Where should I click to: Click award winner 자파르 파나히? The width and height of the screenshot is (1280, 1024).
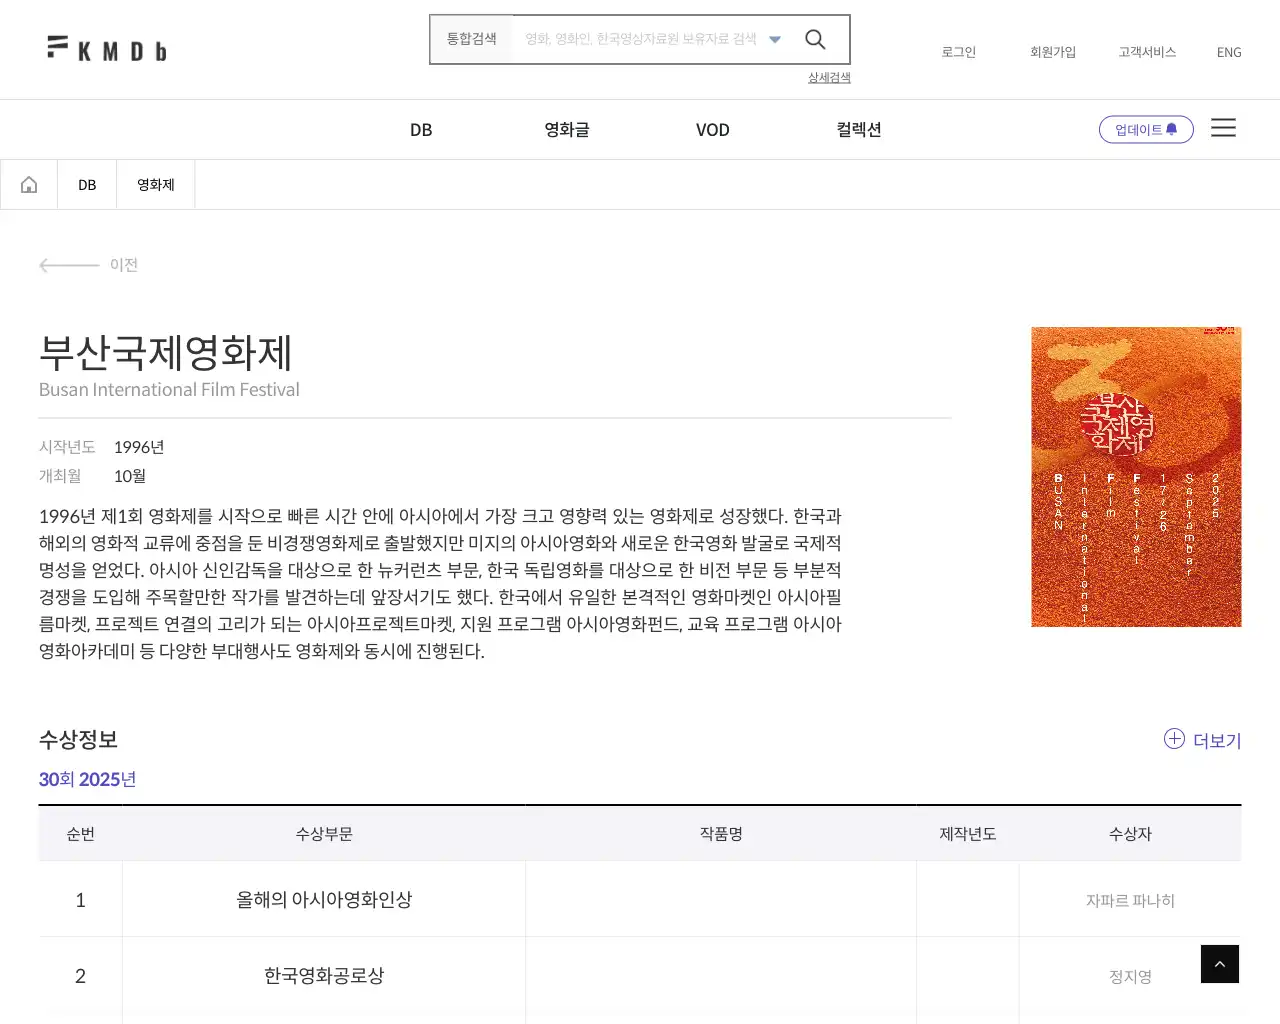[x=1130, y=901]
